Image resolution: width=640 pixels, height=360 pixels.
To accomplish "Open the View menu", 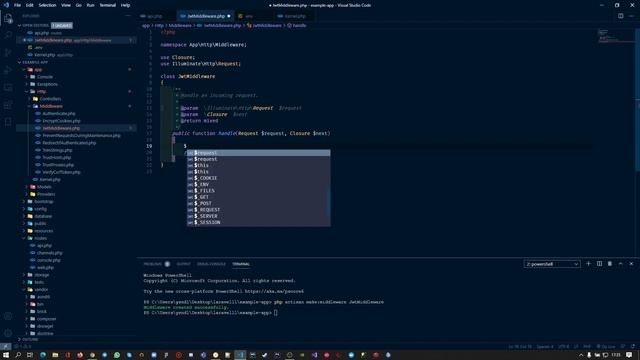I will pyautogui.click(x=66, y=5).
